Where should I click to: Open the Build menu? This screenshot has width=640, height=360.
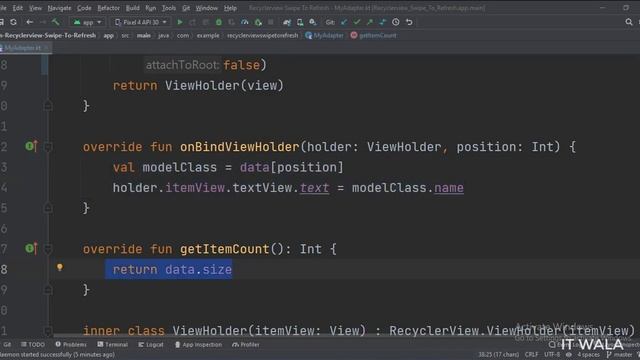[x=132, y=8]
